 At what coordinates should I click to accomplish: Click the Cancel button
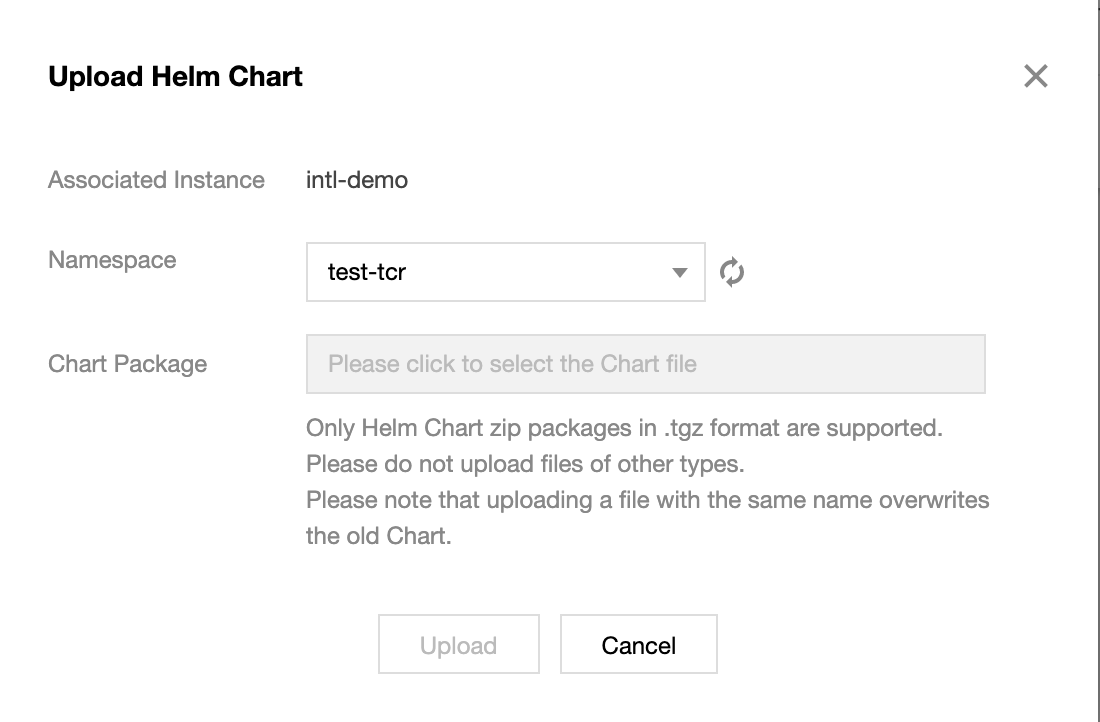(x=638, y=644)
